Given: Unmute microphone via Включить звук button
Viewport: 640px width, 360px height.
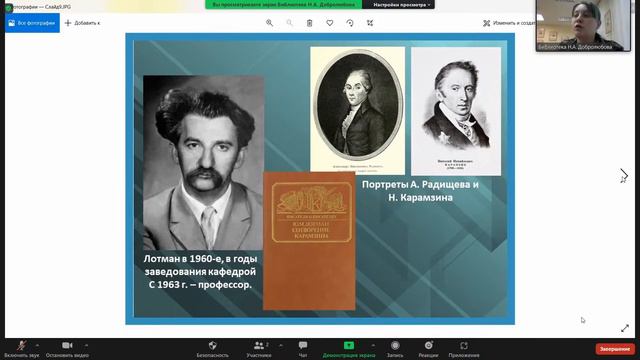Looking at the screenshot, I should click(22, 349).
